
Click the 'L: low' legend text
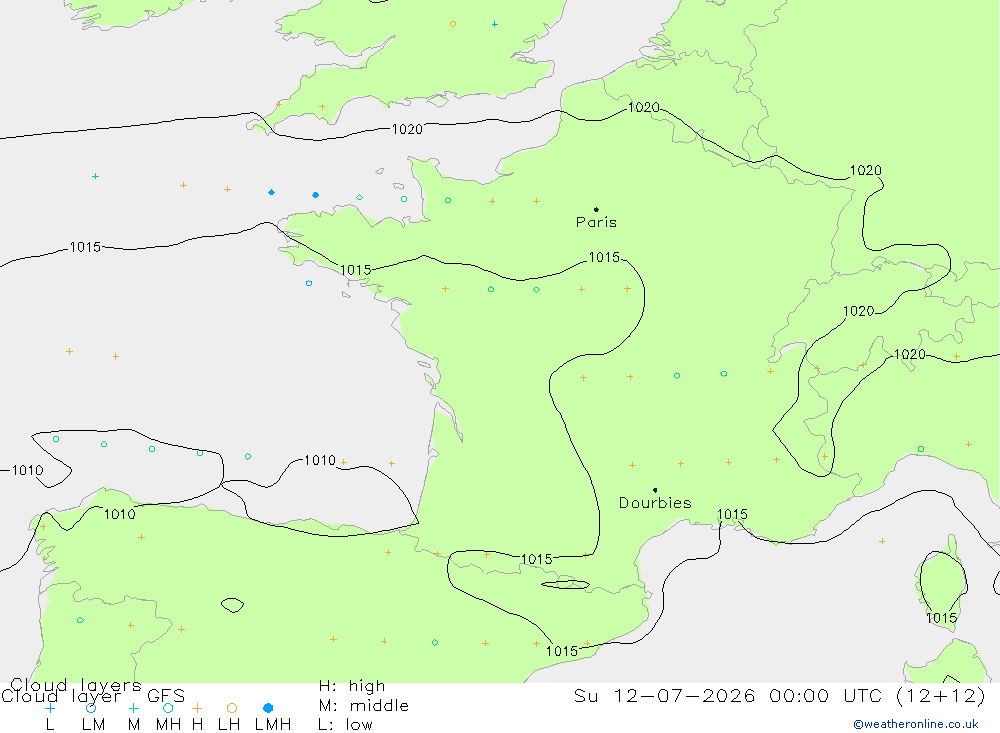[345, 725]
